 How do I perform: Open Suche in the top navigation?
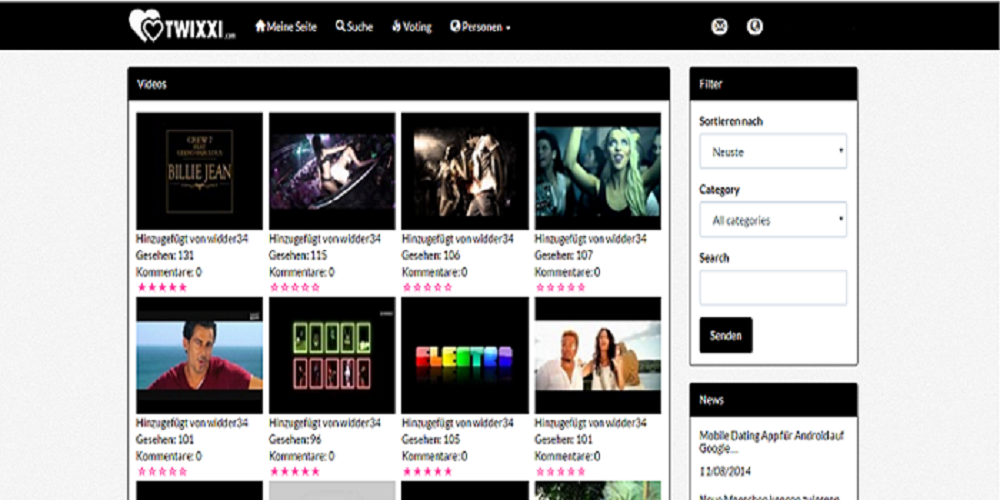coord(355,27)
